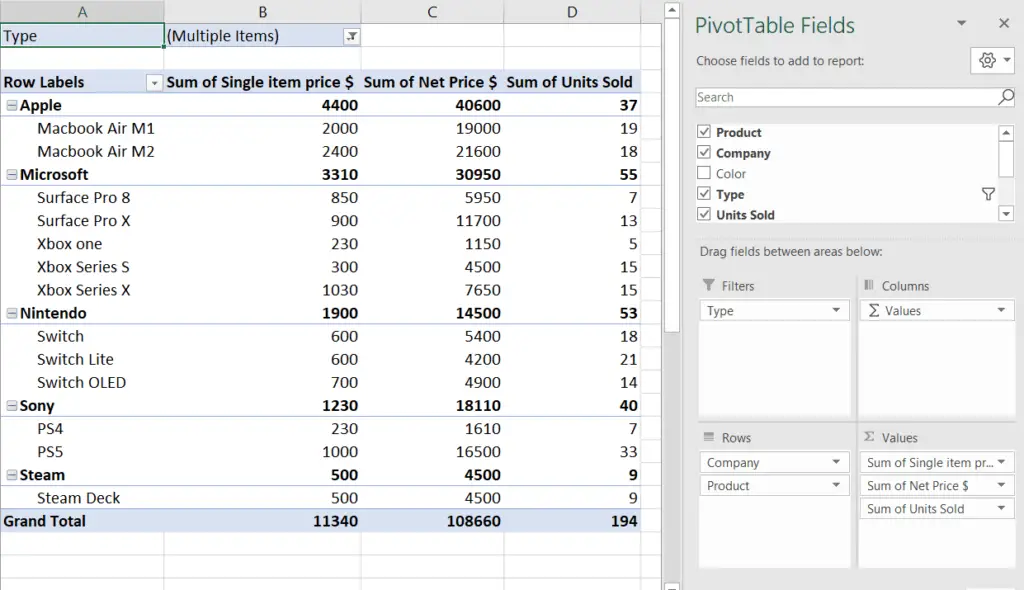1024x590 pixels.
Task: Open the Sum of Single item price dropdown in Values area
Action: 1001,462
